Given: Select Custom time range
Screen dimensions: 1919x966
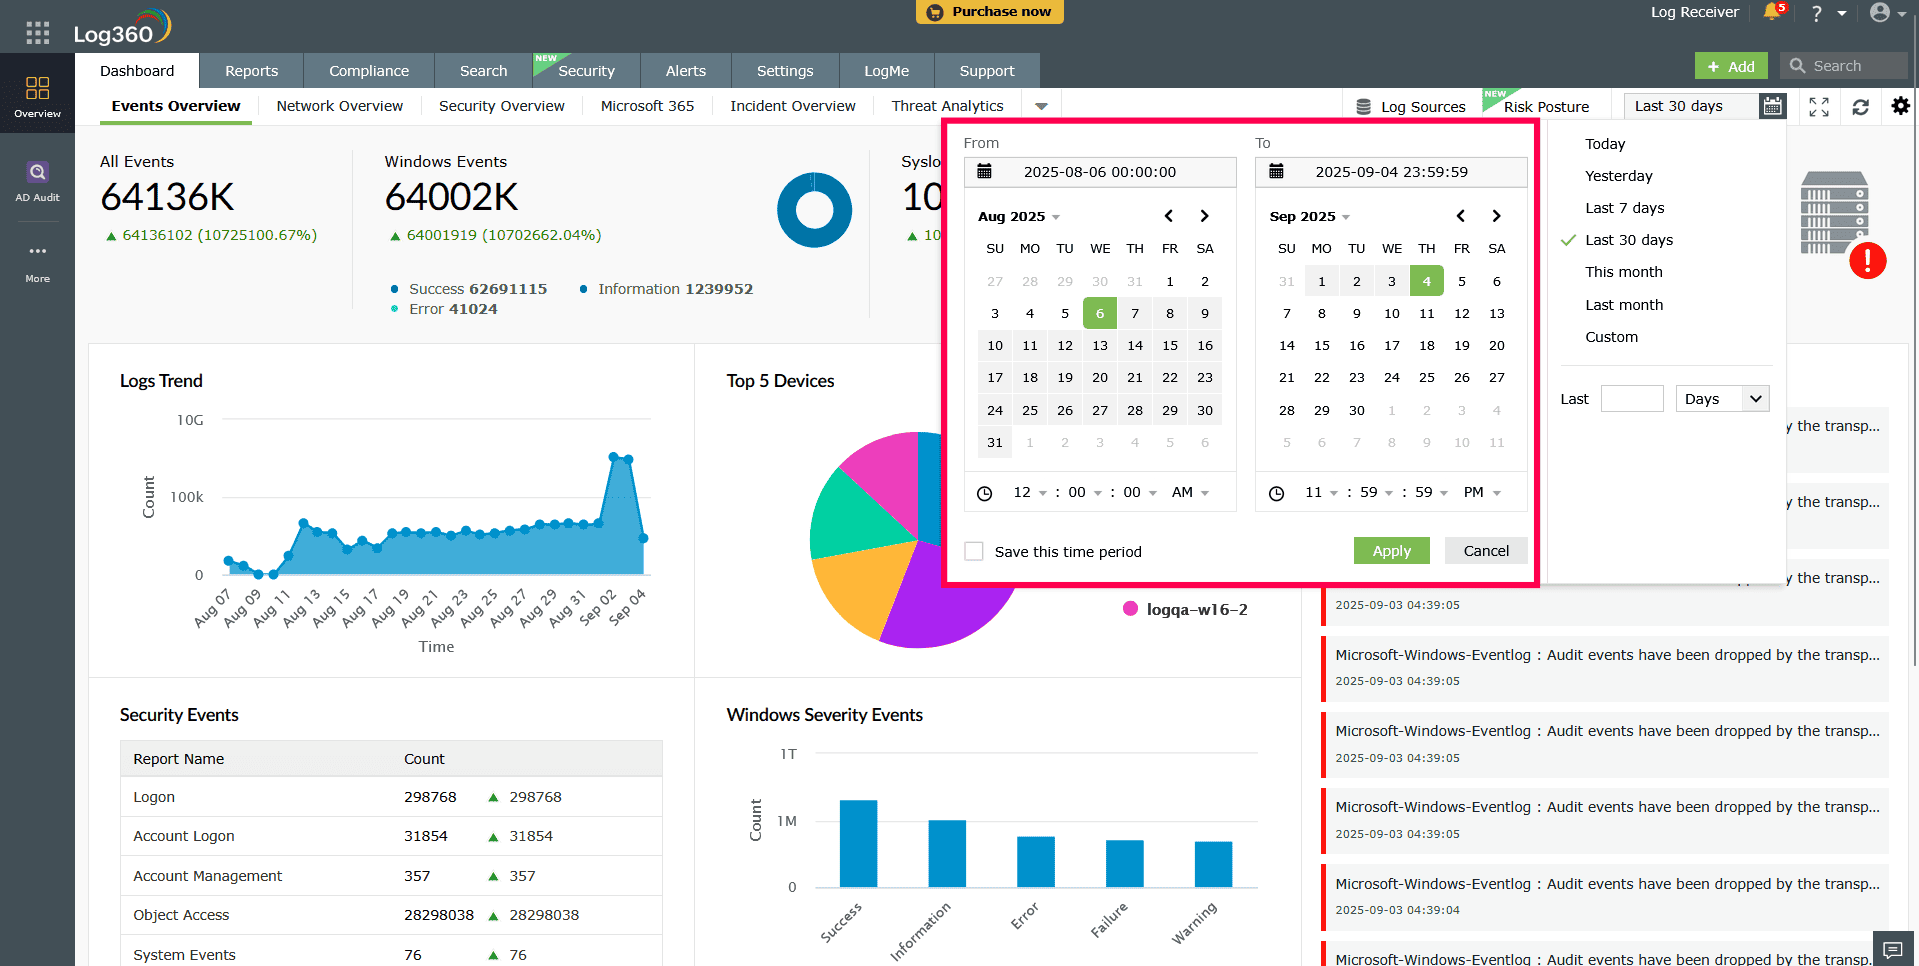Looking at the screenshot, I should click(x=1611, y=337).
